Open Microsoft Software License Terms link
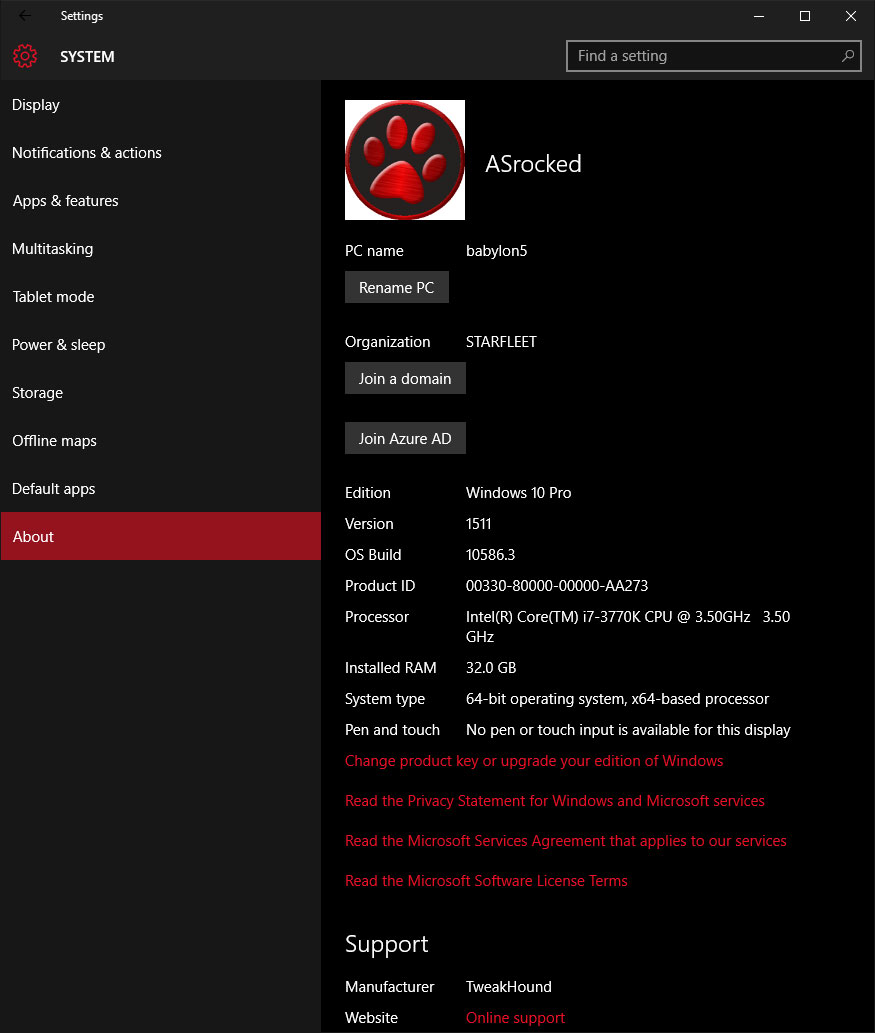 [486, 881]
